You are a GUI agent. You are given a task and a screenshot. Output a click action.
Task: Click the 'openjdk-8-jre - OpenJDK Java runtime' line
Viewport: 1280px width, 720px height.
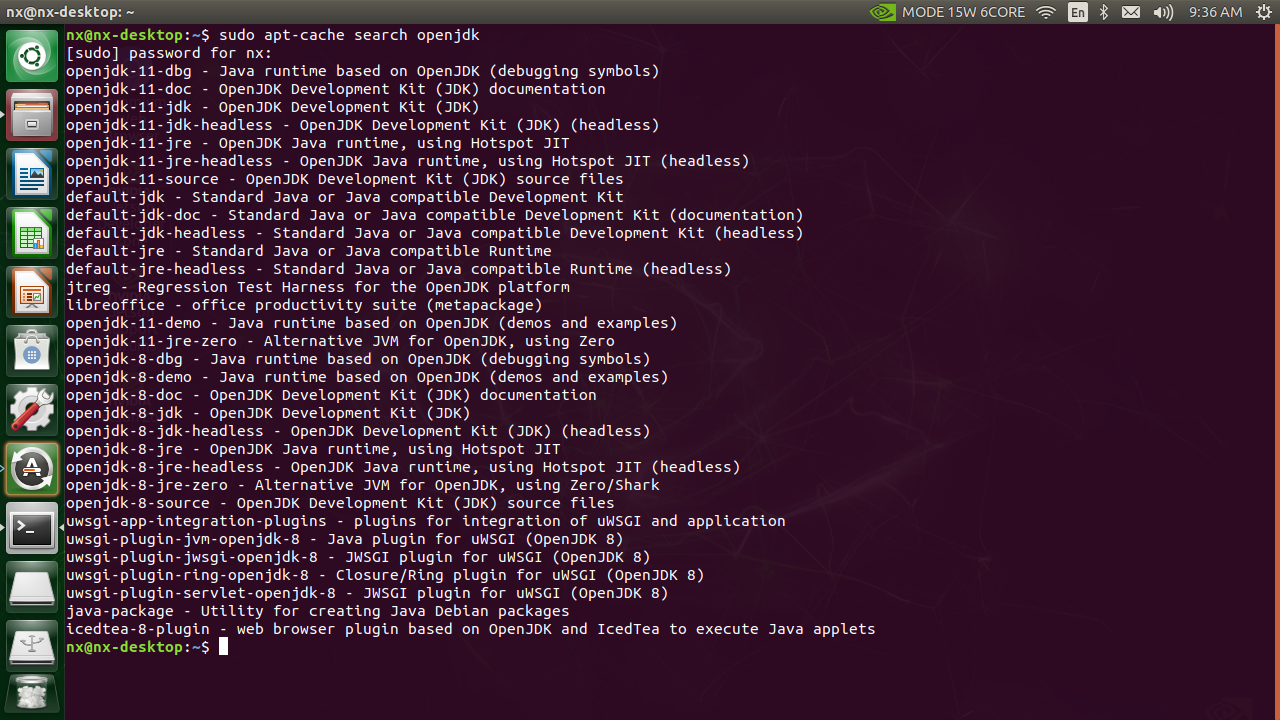click(x=313, y=449)
